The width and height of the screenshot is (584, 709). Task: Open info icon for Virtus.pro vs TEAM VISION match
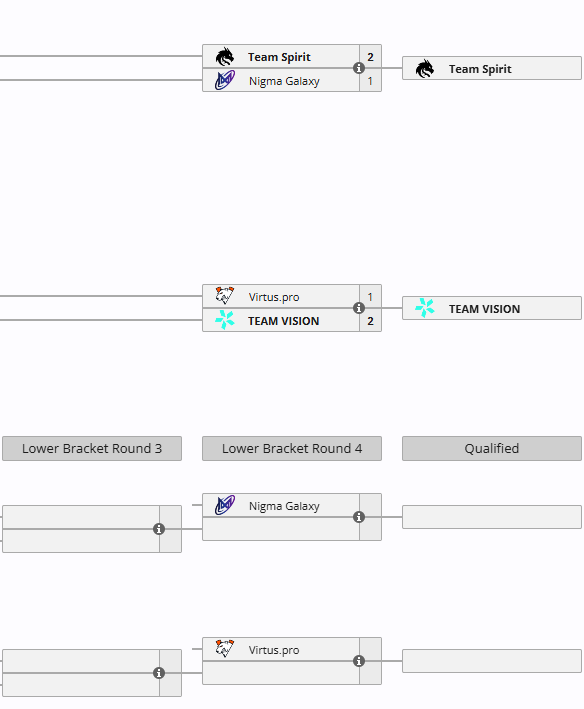(x=359, y=308)
